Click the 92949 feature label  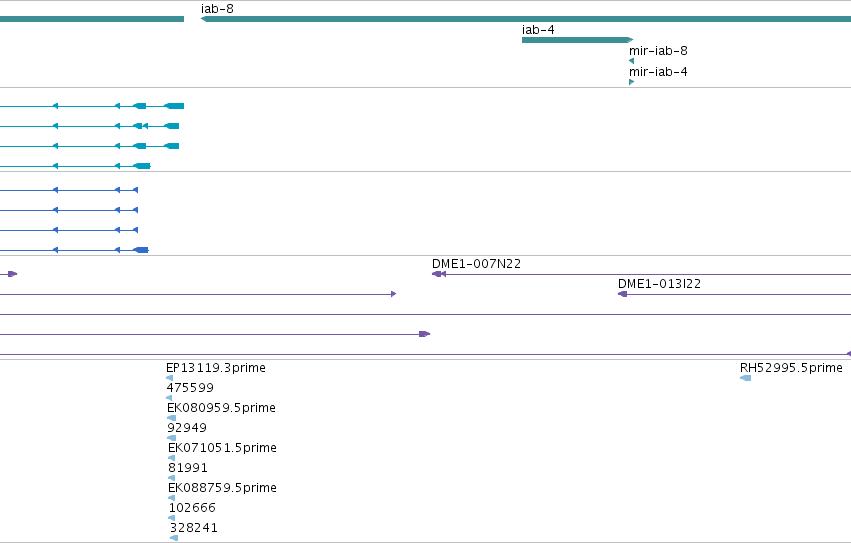point(187,428)
